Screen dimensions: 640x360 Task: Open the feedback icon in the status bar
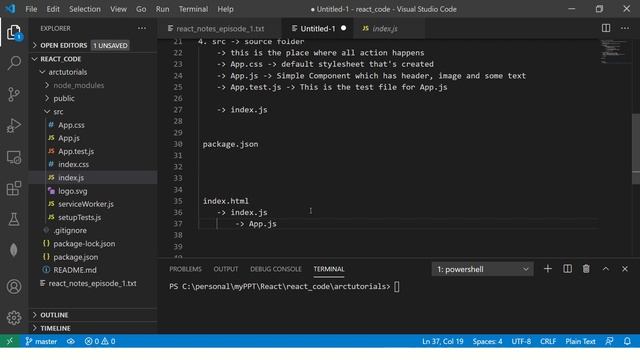pyautogui.click(x=609, y=341)
